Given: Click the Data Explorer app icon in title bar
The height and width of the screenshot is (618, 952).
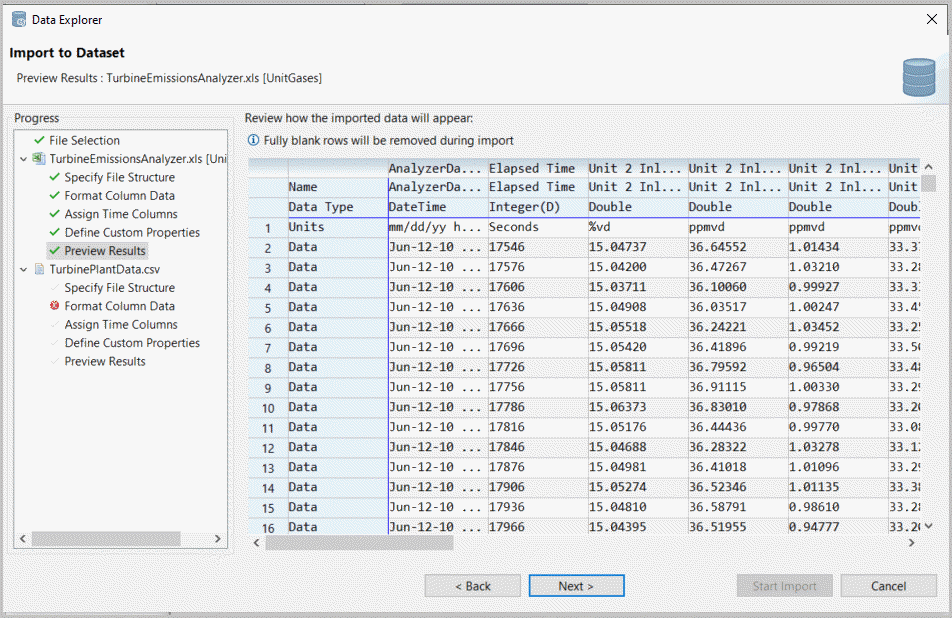Looking at the screenshot, I should pos(19,19).
